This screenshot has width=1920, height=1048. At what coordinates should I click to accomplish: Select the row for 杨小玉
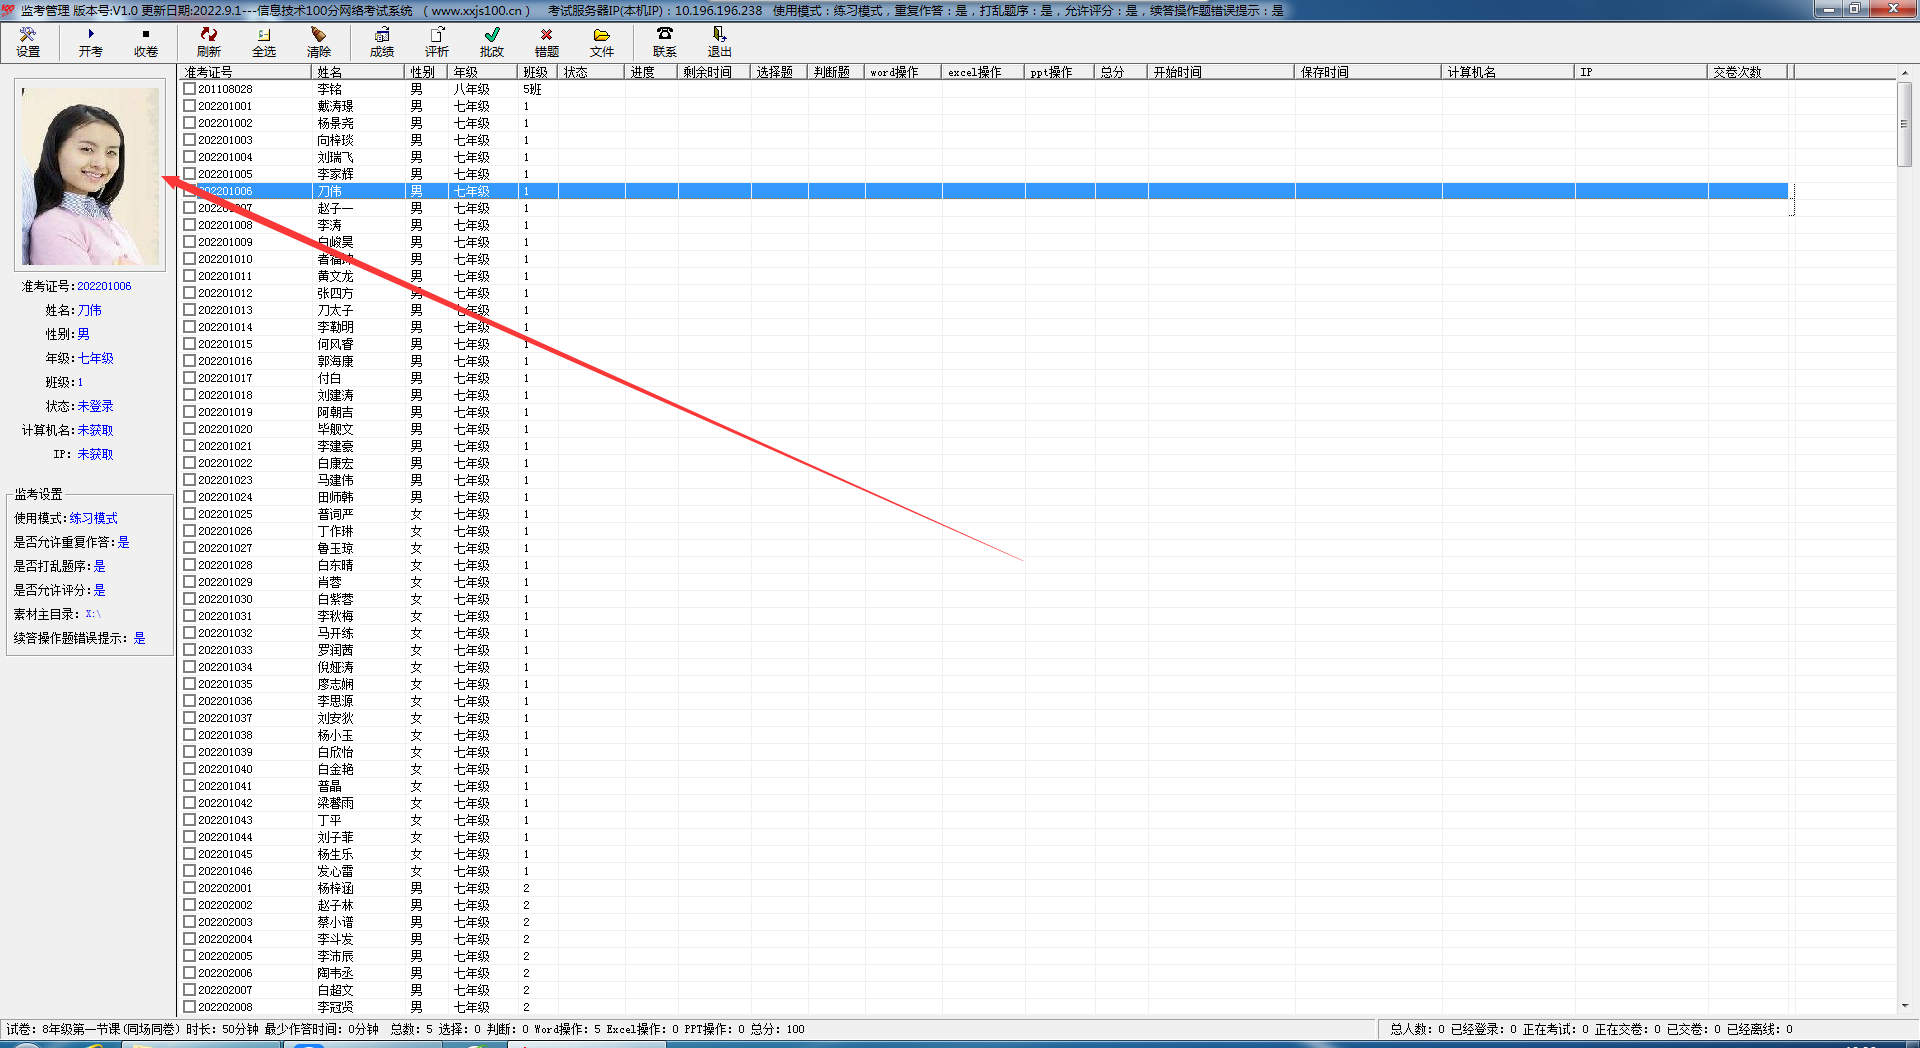(x=984, y=735)
